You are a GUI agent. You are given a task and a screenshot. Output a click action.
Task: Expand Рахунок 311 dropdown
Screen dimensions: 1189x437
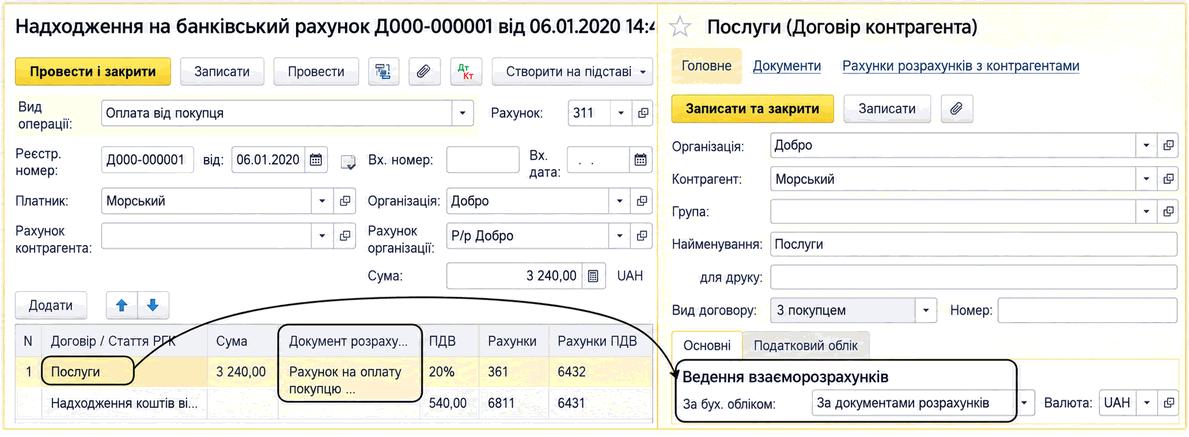(622, 113)
